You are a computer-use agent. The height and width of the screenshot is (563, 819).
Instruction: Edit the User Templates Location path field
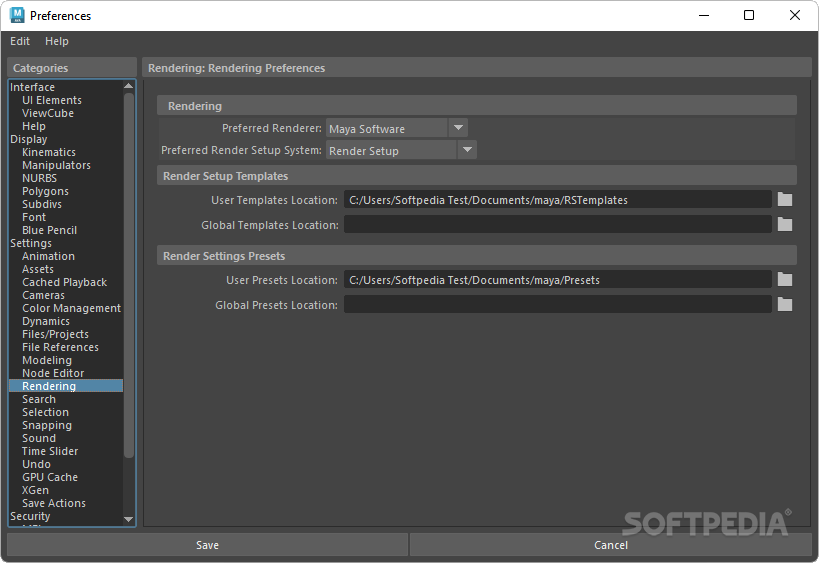coord(557,200)
